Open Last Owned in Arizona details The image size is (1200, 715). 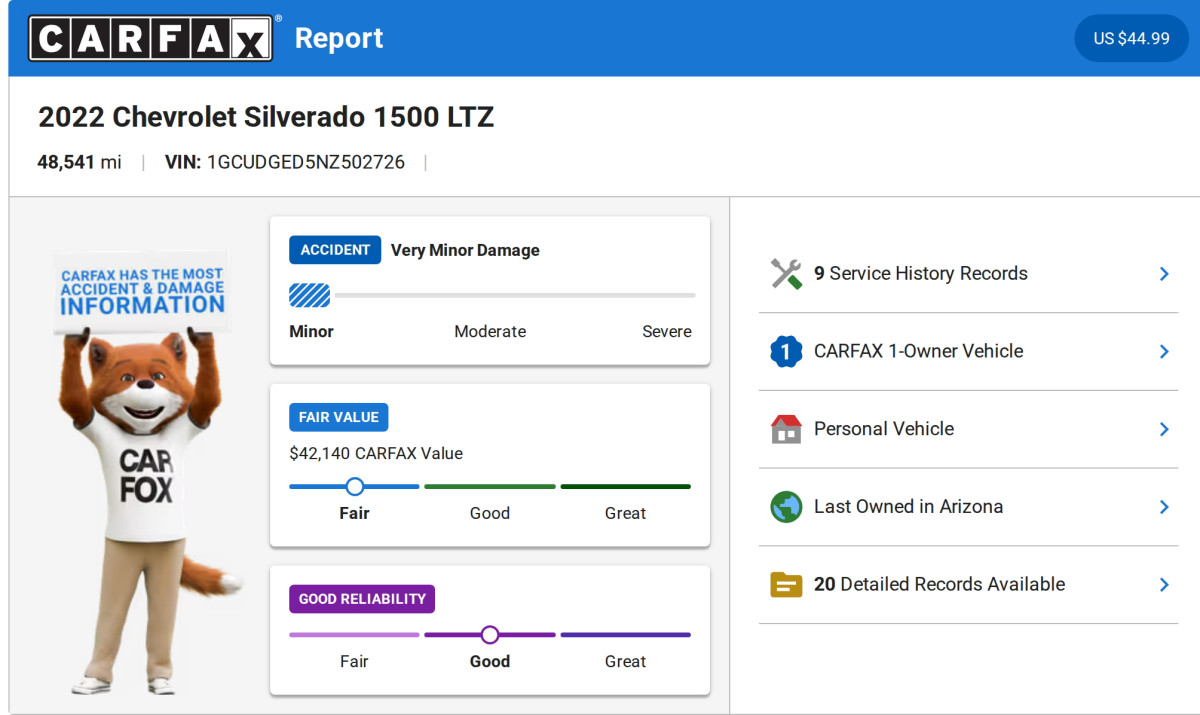968,507
